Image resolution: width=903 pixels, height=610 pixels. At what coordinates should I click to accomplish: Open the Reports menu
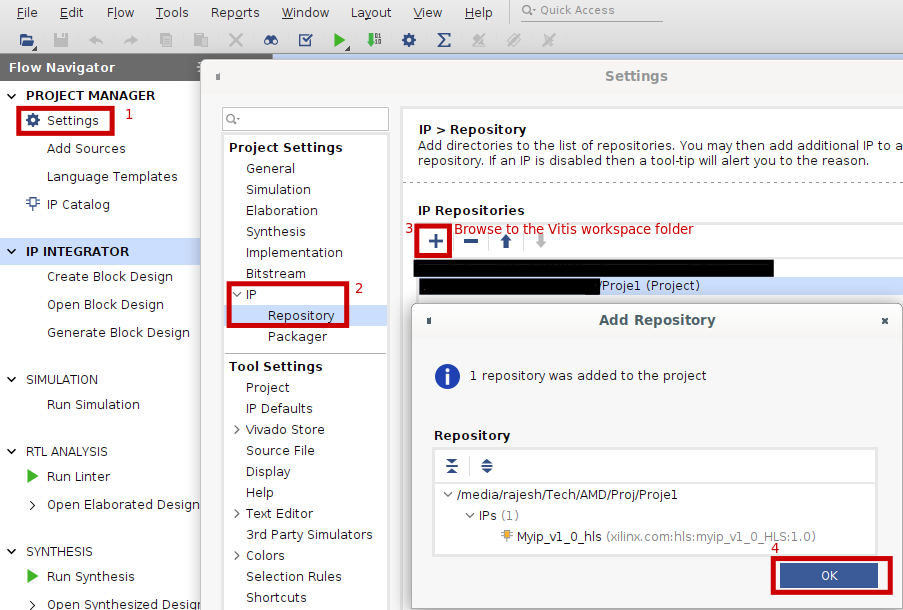pos(235,13)
